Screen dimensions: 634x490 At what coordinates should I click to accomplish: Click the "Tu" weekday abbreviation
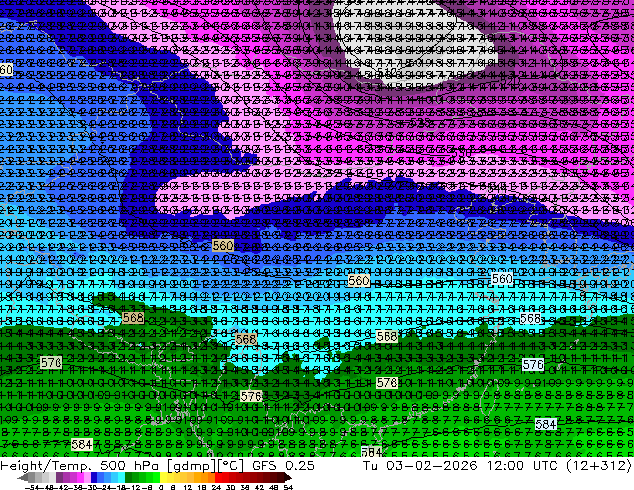click(x=370, y=465)
